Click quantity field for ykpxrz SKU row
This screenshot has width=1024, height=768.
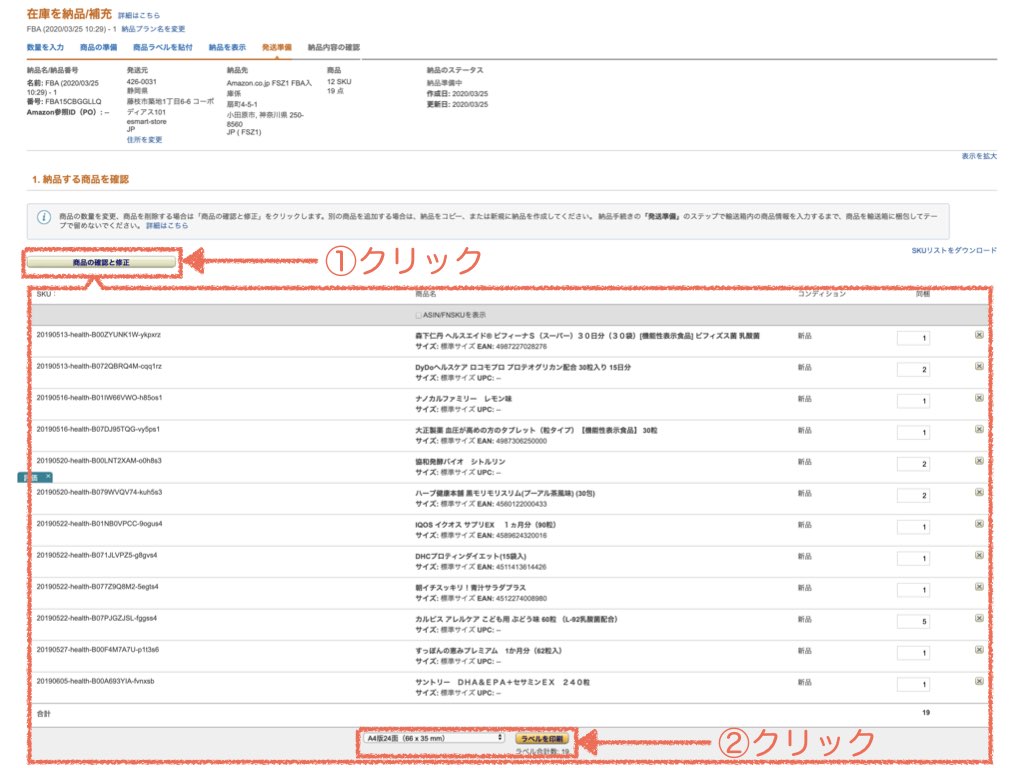click(x=913, y=338)
